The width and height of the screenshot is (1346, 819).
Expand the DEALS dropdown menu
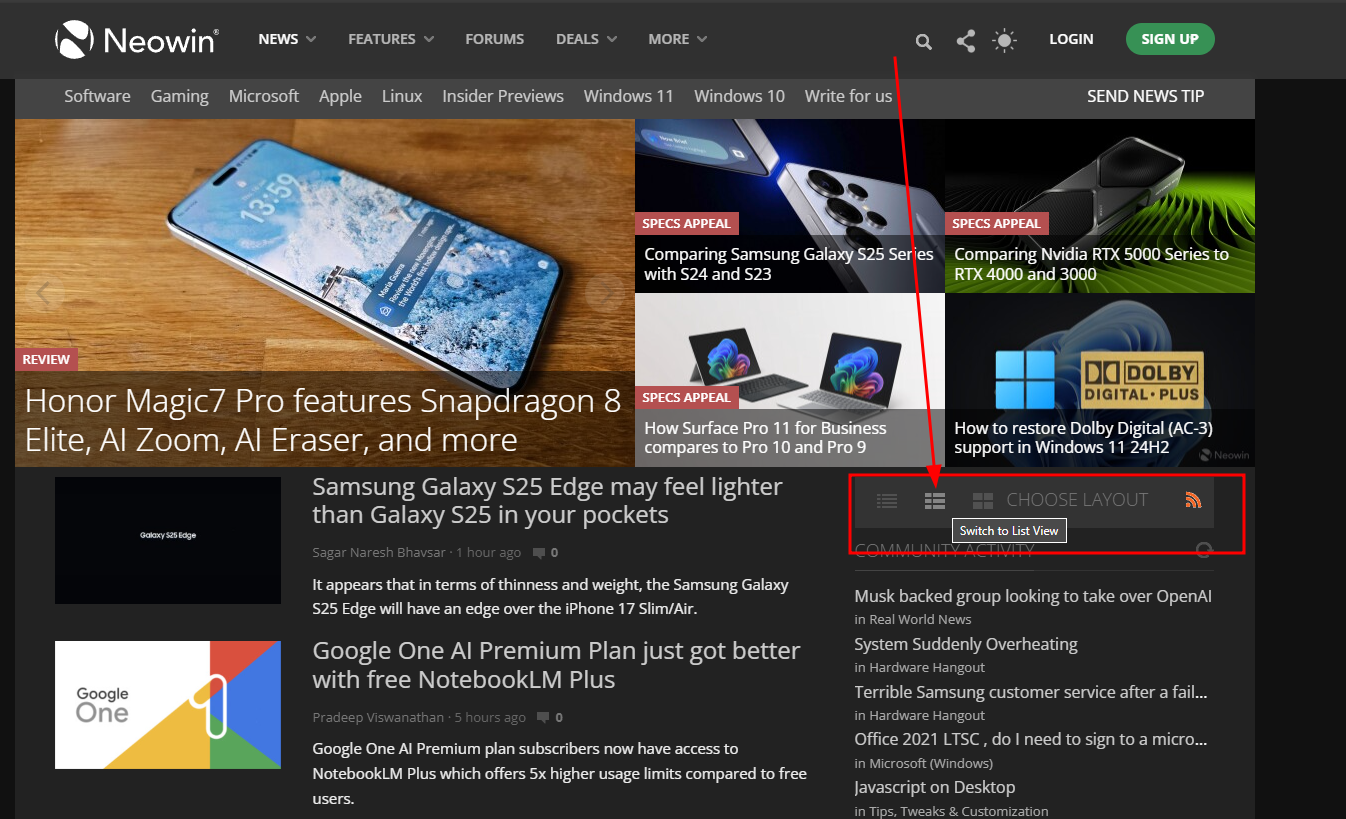586,39
